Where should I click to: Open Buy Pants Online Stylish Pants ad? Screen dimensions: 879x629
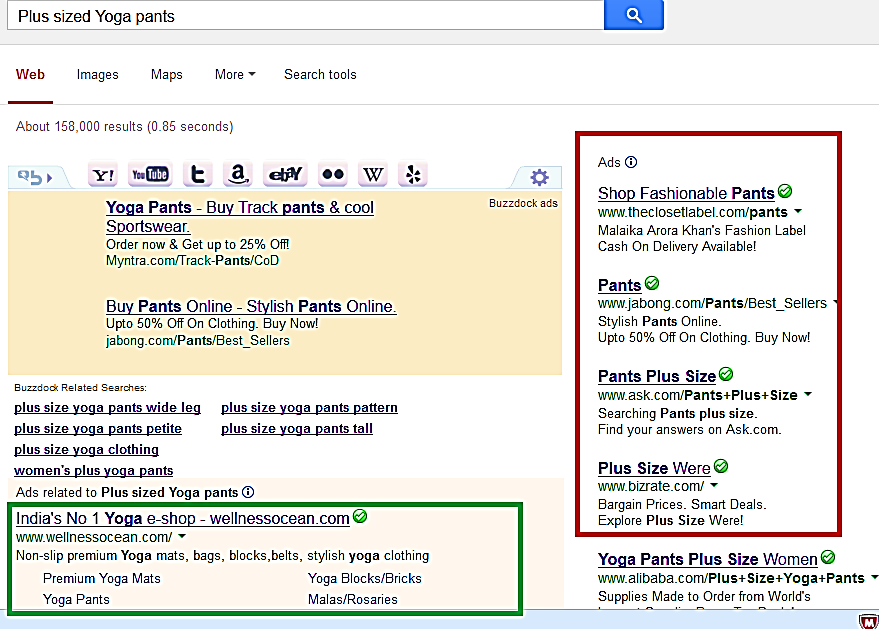(251, 306)
